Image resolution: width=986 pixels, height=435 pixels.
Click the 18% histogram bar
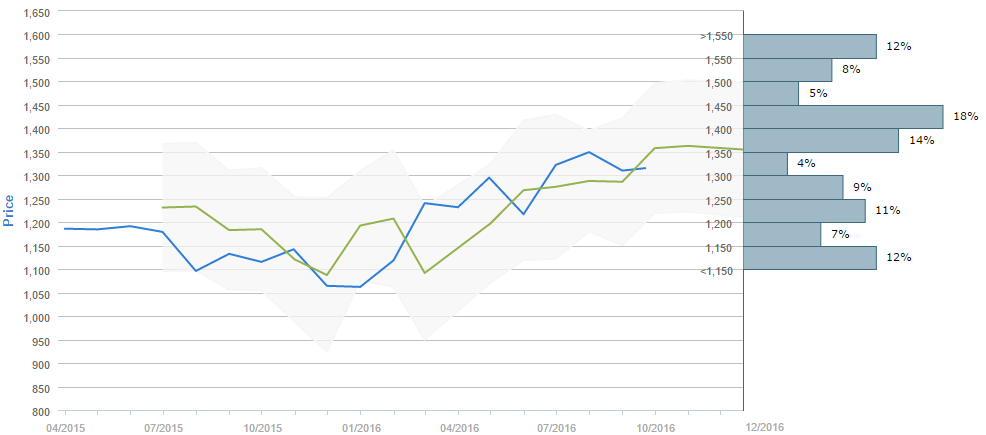tap(843, 117)
